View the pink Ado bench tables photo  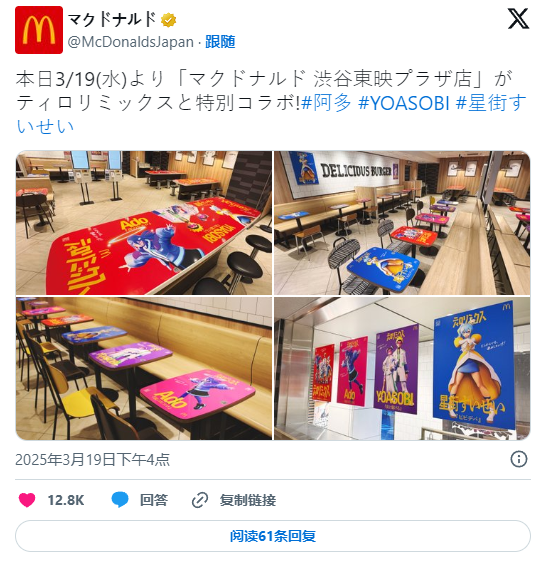click(144, 368)
